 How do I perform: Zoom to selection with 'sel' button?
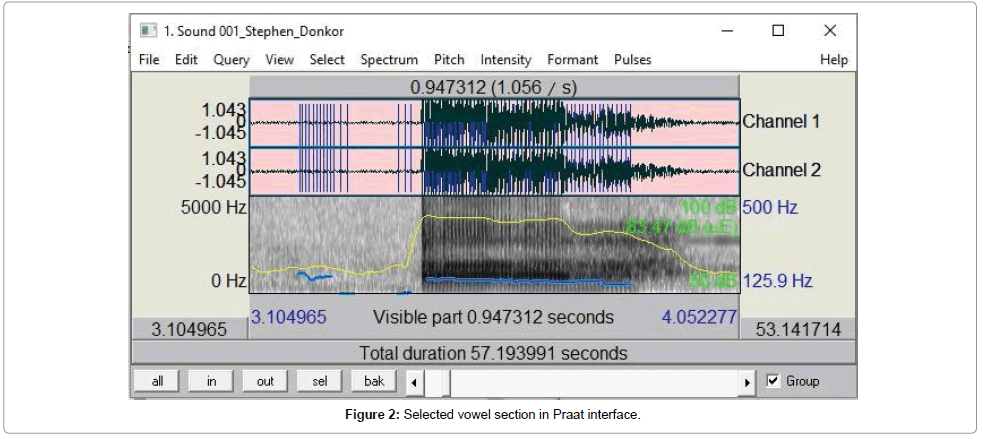pos(319,381)
